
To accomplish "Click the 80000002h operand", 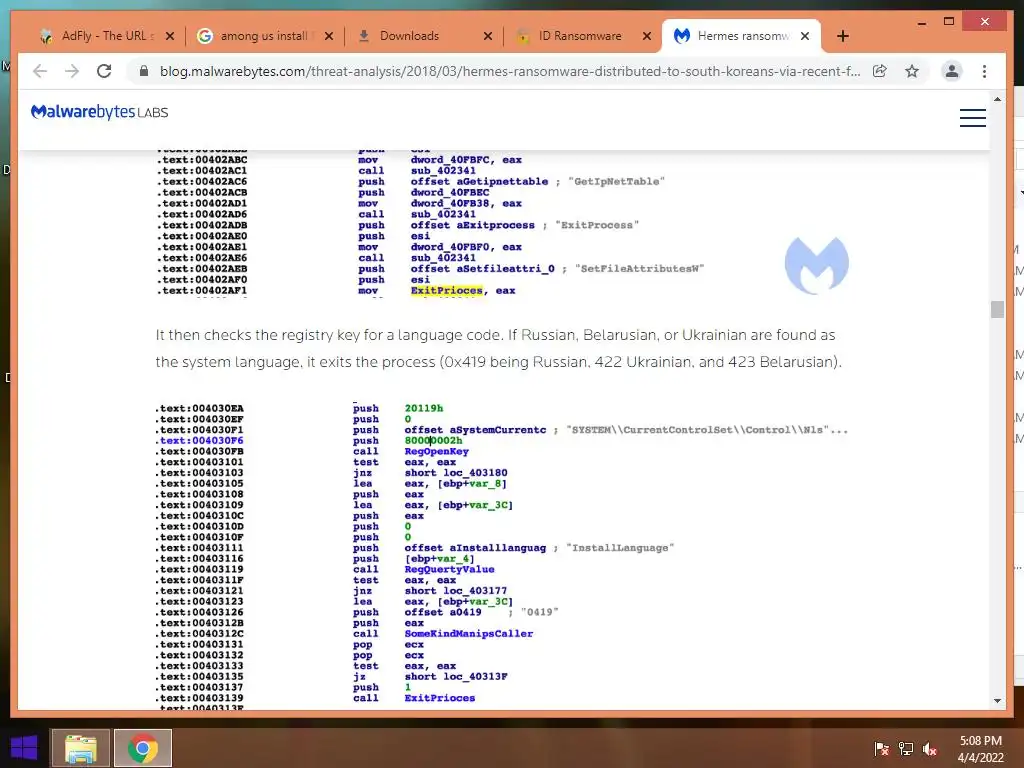I will (x=433, y=441).
